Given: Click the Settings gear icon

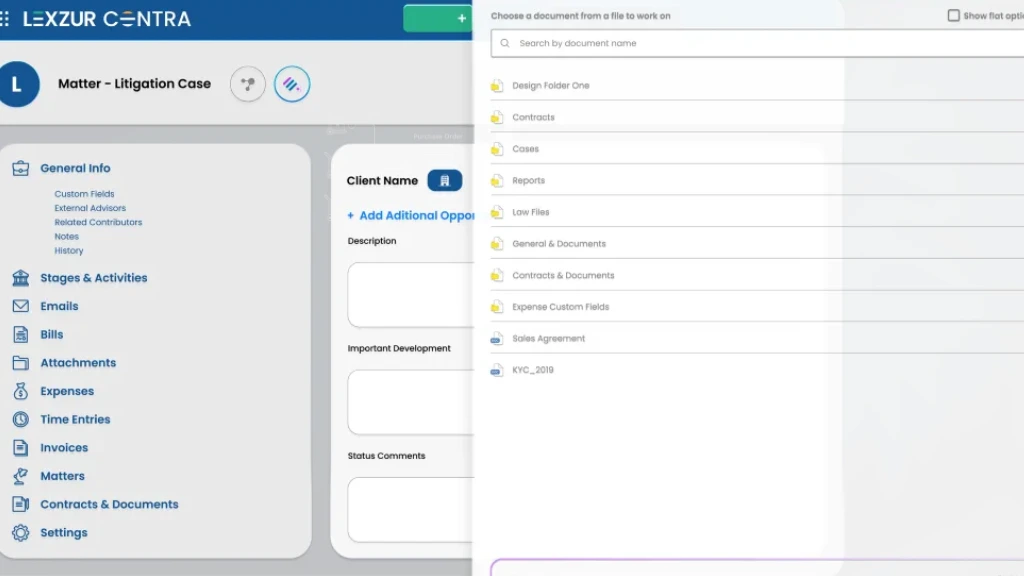Looking at the screenshot, I should point(21,533).
